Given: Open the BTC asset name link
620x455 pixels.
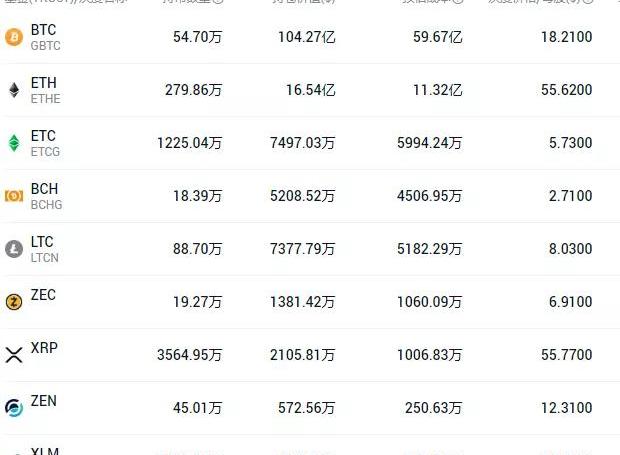Looking at the screenshot, I should pos(43,30).
